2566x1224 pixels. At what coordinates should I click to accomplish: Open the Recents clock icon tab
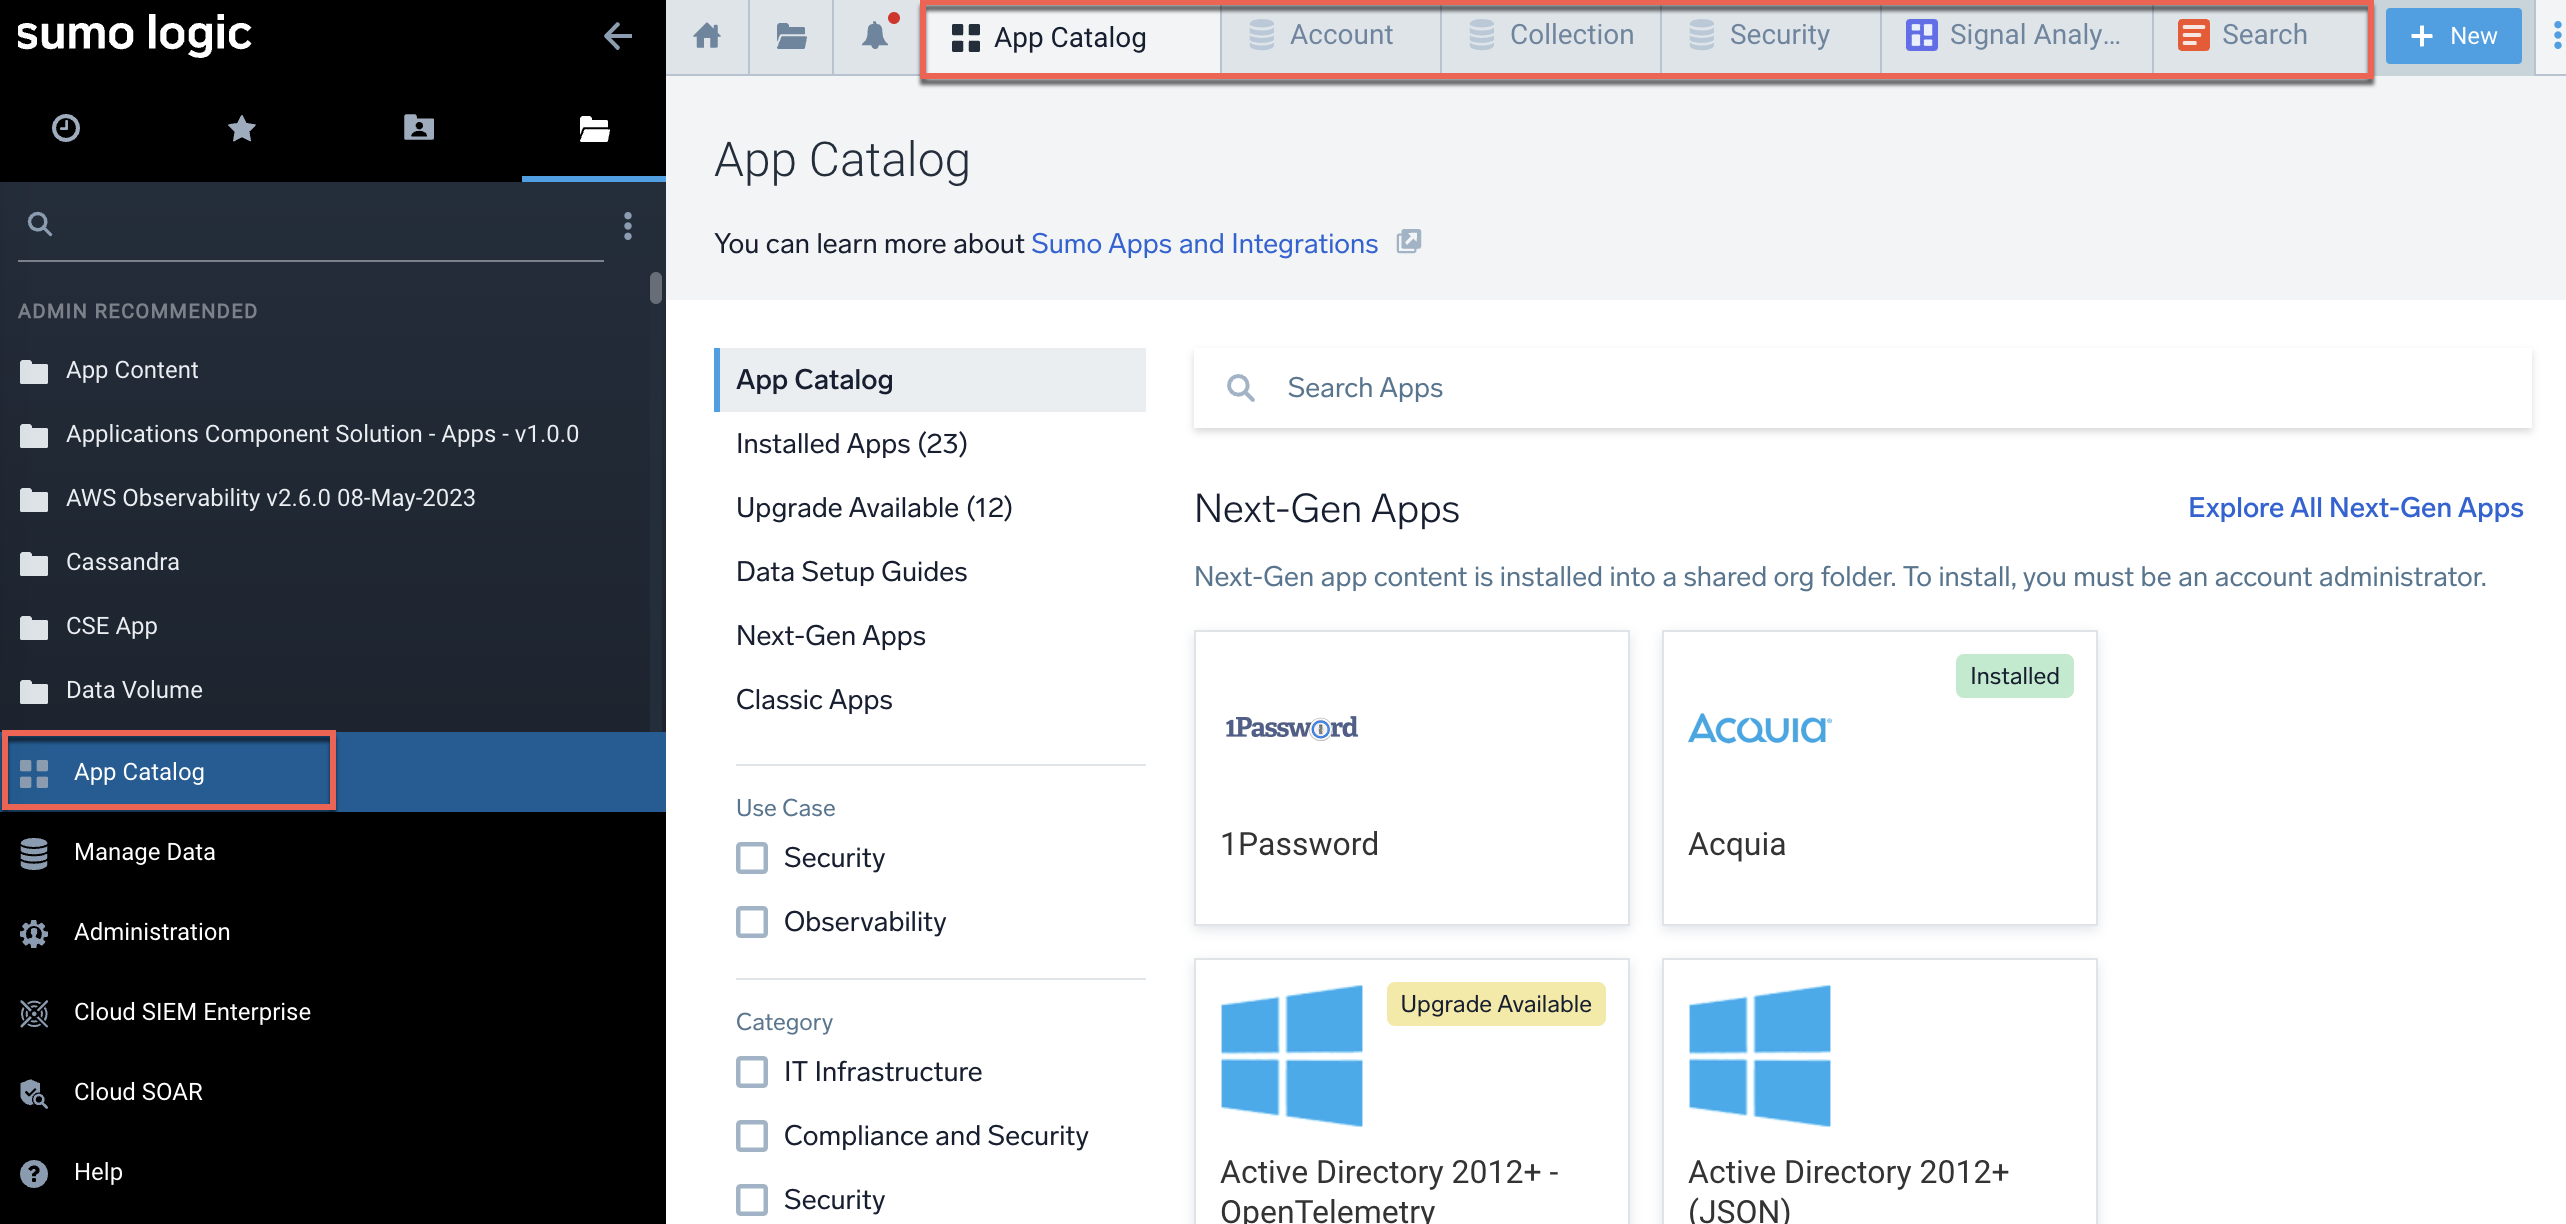coord(66,128)
